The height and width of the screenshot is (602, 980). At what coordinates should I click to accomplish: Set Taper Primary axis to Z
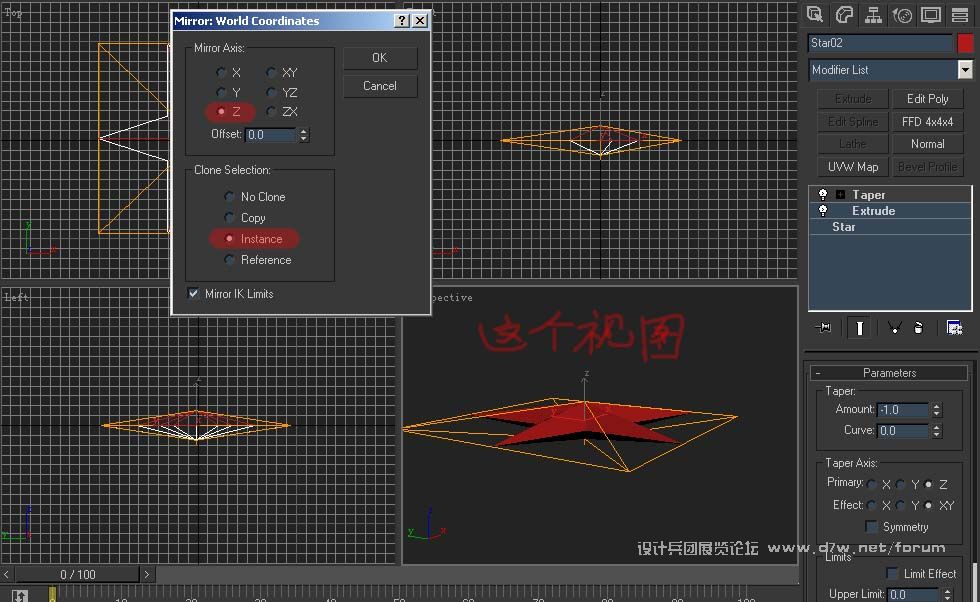[929, 484]
